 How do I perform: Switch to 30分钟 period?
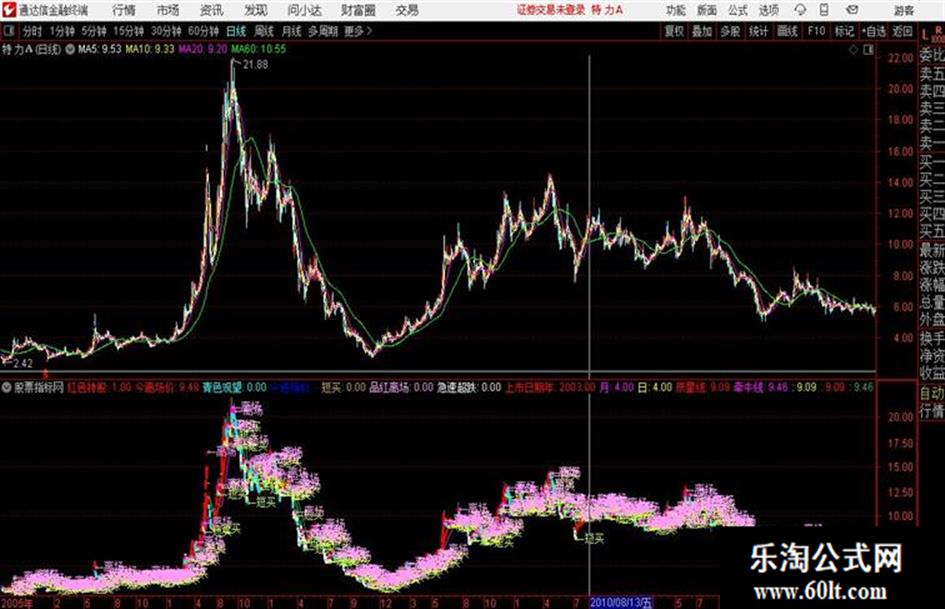(166, 31)
